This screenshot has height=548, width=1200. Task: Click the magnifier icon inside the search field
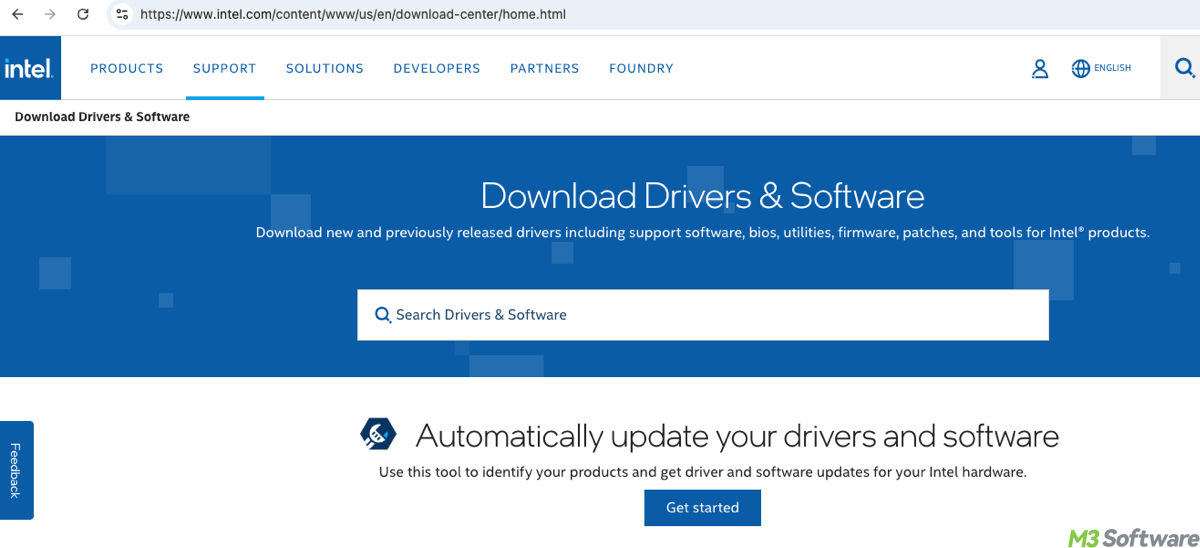[x=383, y=315]
